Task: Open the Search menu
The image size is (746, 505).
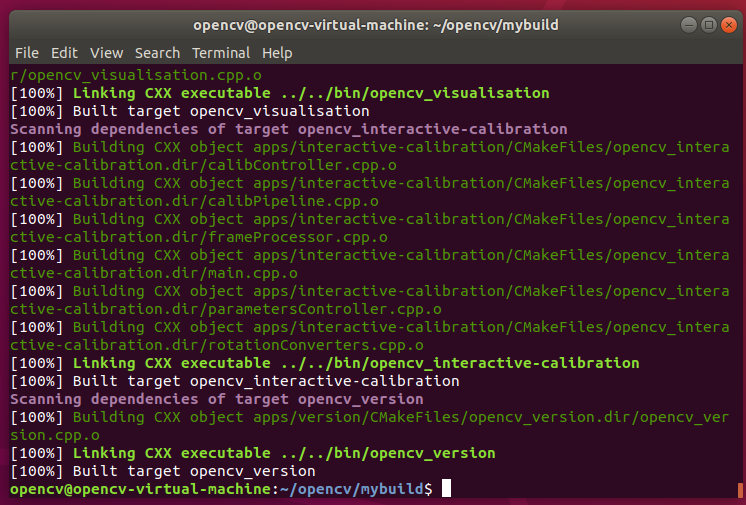Action: (157, 53)
